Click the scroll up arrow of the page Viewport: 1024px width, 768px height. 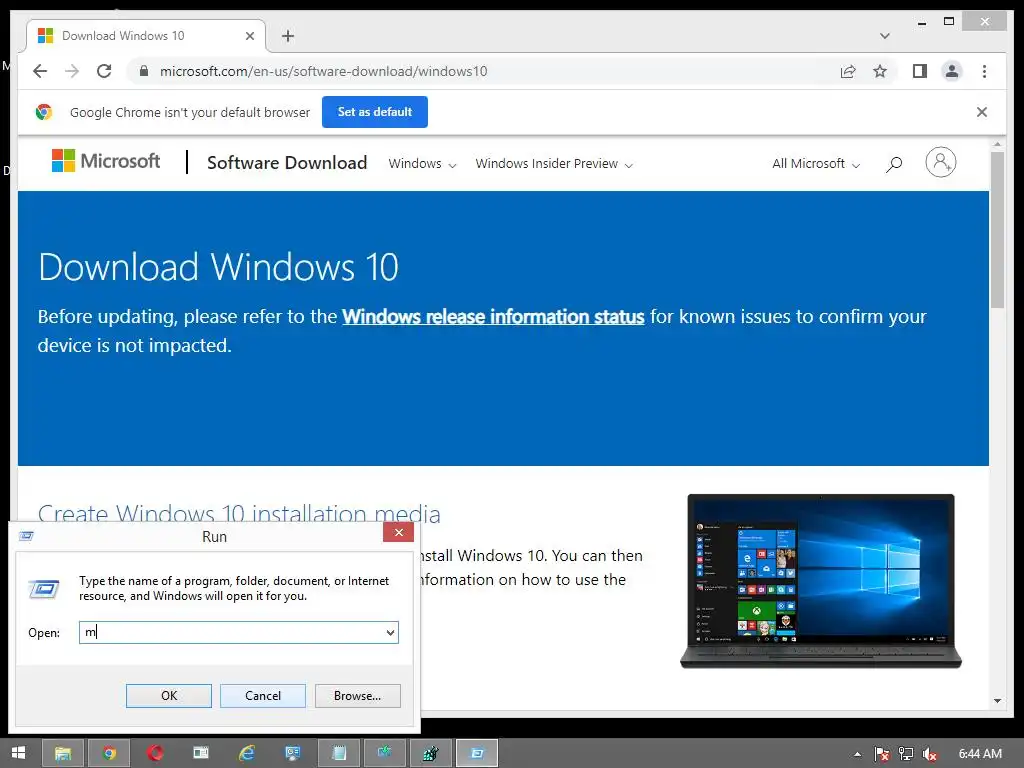point(997,144)
